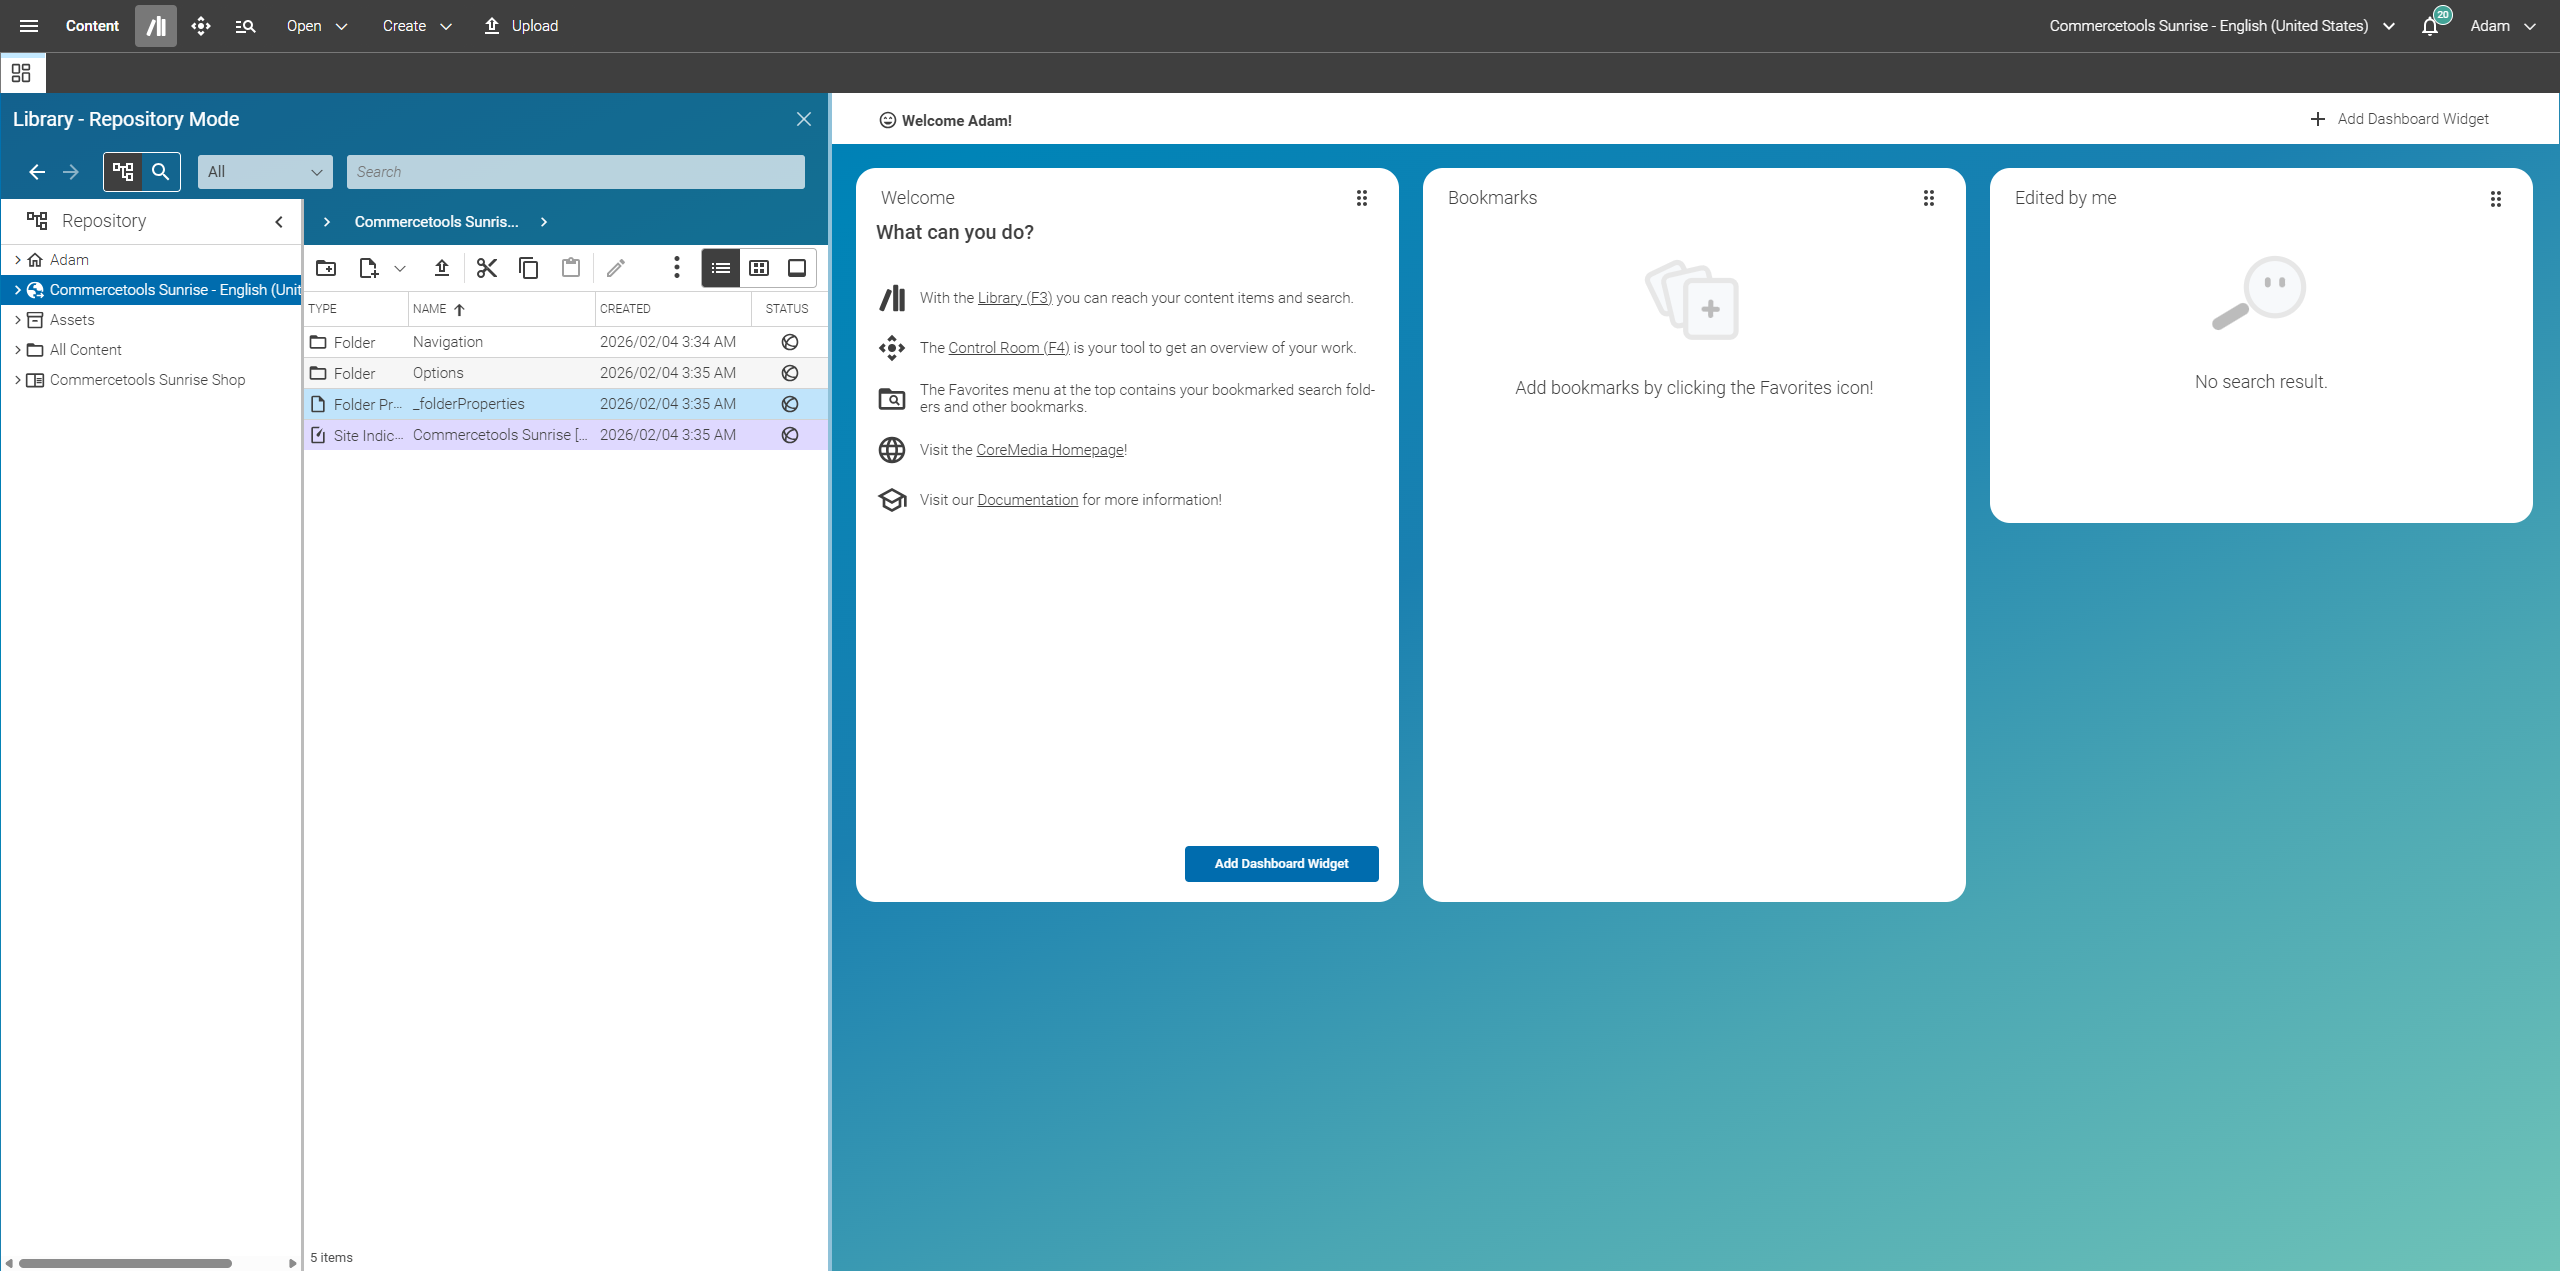Click the blue Add Dashboard Widget button
The image size is (2560, 1271).
(x=1281, y=864)
